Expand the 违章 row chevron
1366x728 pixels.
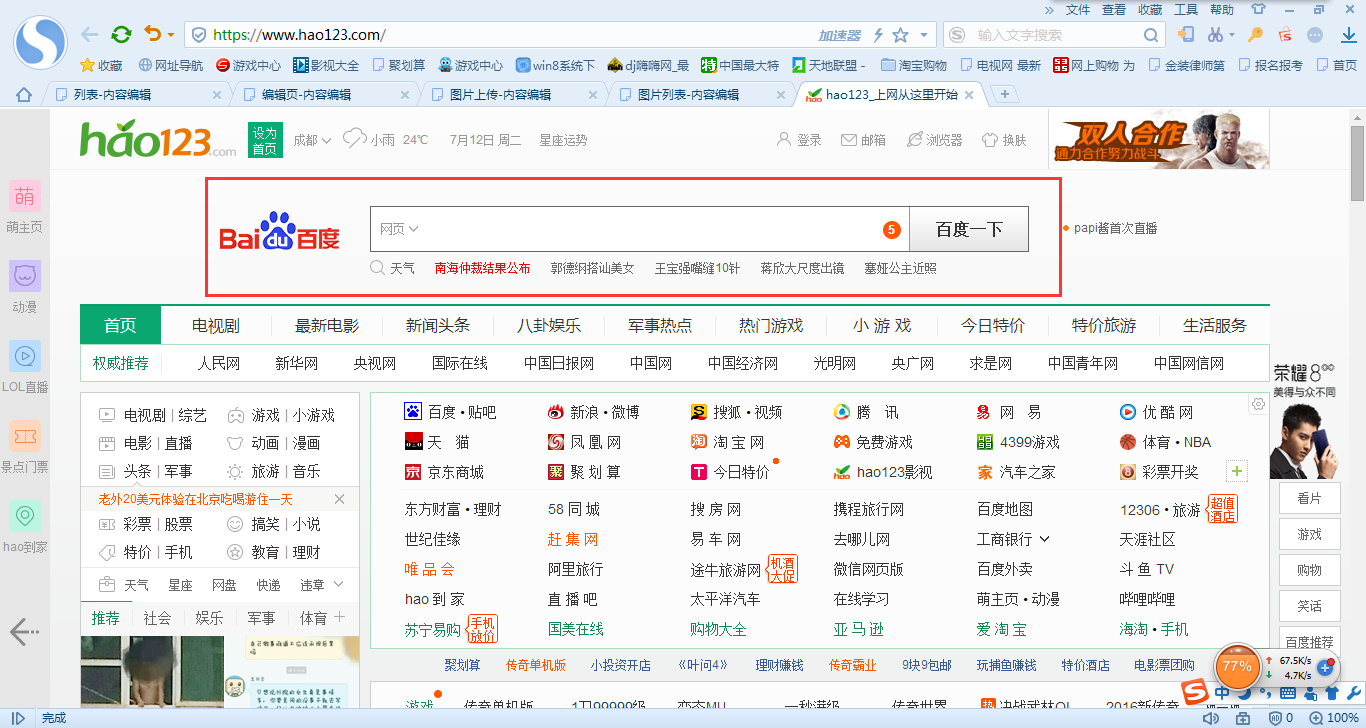coord(339,584)
